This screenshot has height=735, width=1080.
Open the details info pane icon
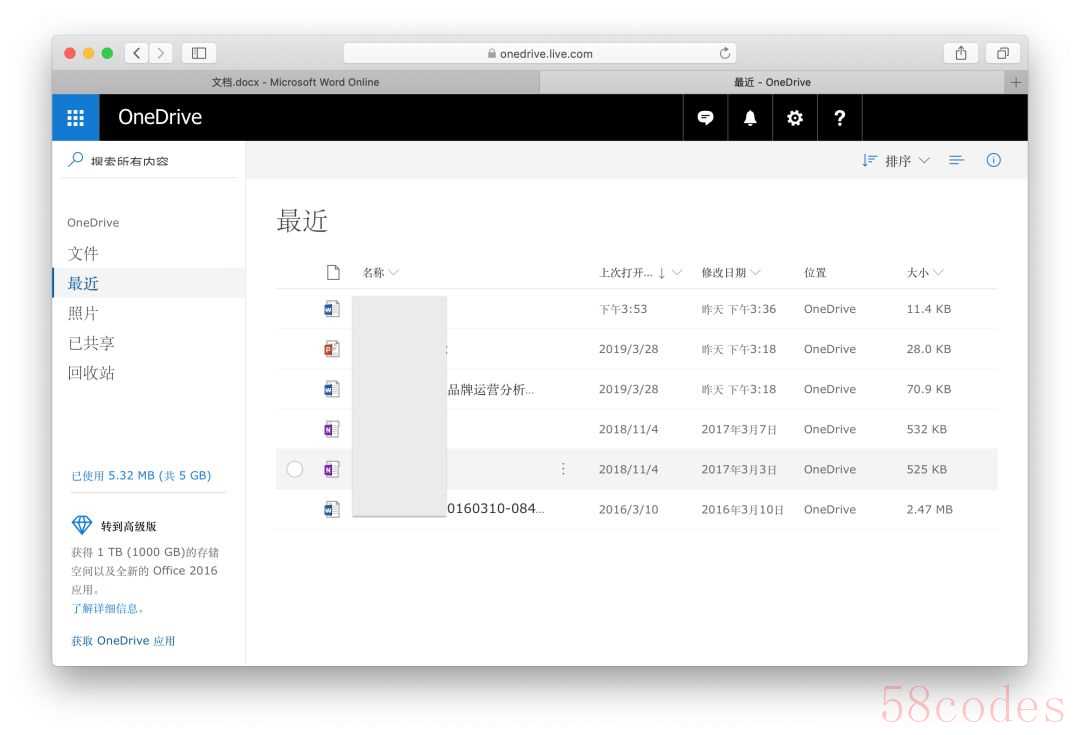[993, 161]
